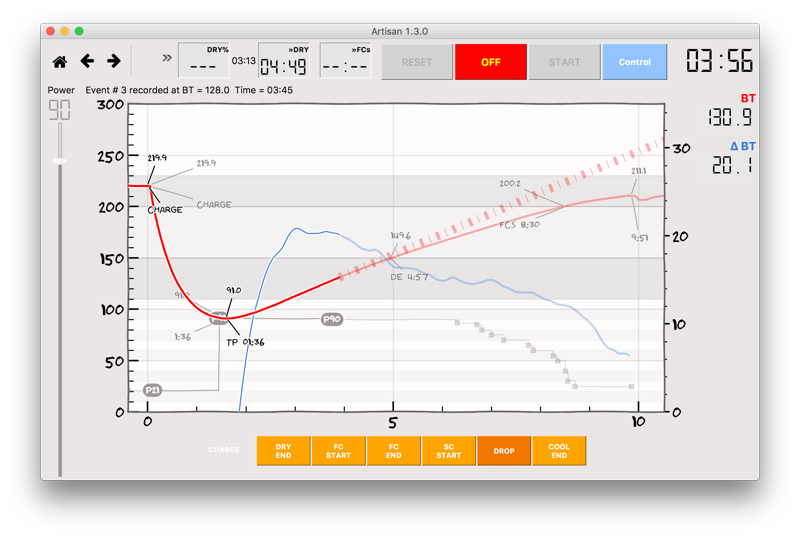Go forward with the right arrow icon
This screenshot has width=800, height=538.
[114, 61]
